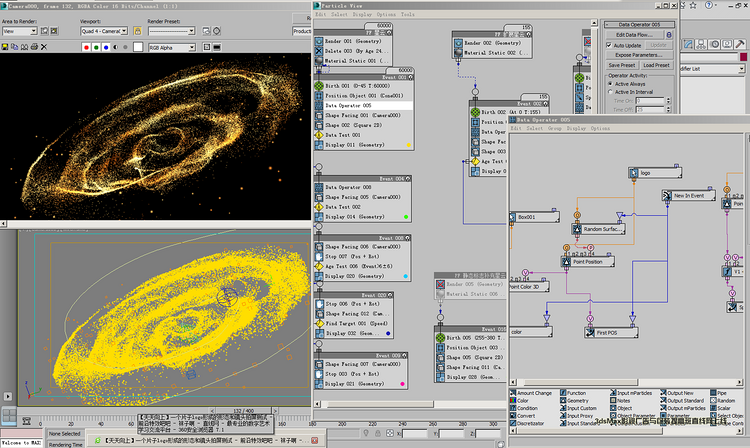This screenshot has width=750, height=448.
Task: Open Tools menu in Particle View
Action: [408, 14]
